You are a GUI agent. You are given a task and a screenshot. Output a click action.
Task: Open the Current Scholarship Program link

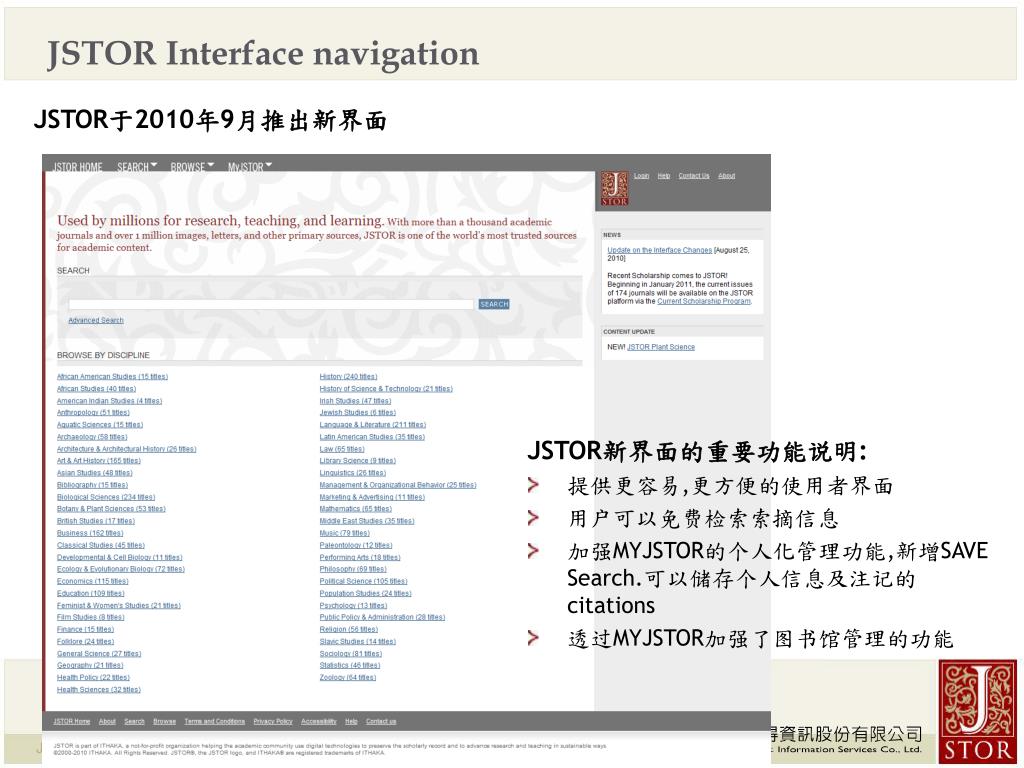point(704,301)
